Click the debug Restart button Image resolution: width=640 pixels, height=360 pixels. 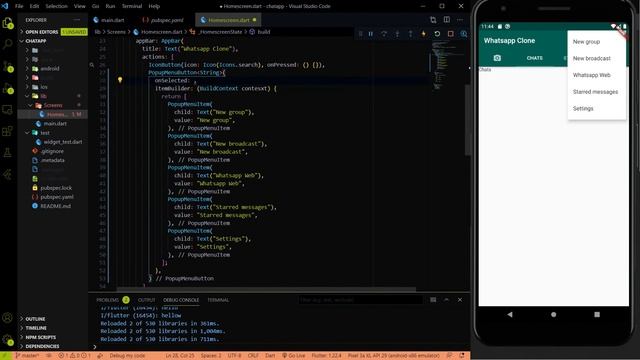click(437, 34)
